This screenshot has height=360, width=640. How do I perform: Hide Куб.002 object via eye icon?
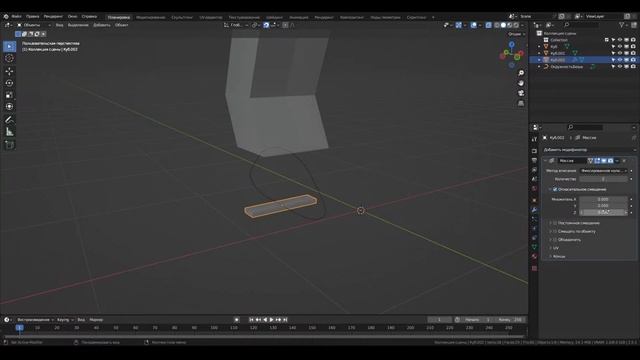pos(620,53)
